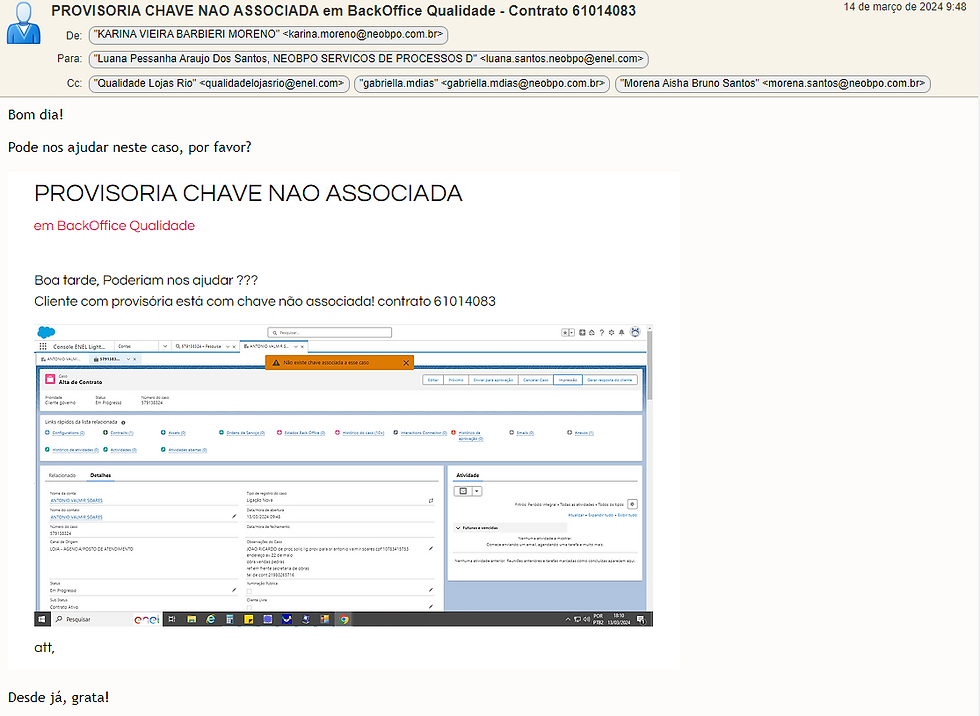Click the email compose icon under Atividade
980x716 pixels.
click(463, 491)
